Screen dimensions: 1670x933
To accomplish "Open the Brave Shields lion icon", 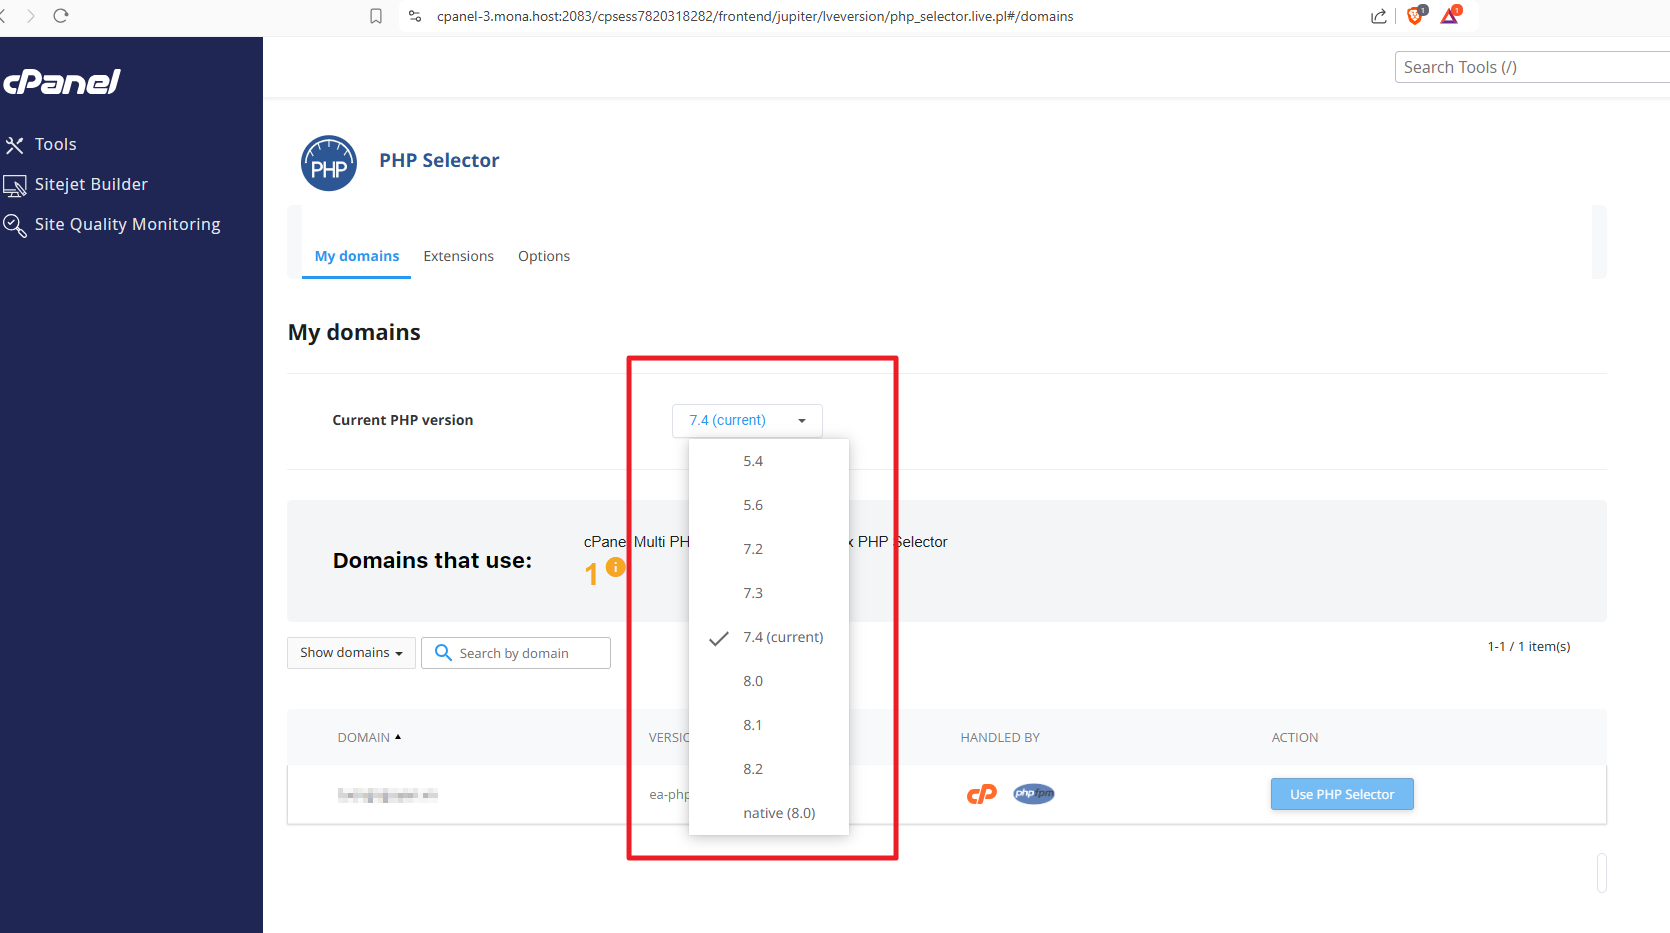I will pyautogui.click(x=1416, y=15).
